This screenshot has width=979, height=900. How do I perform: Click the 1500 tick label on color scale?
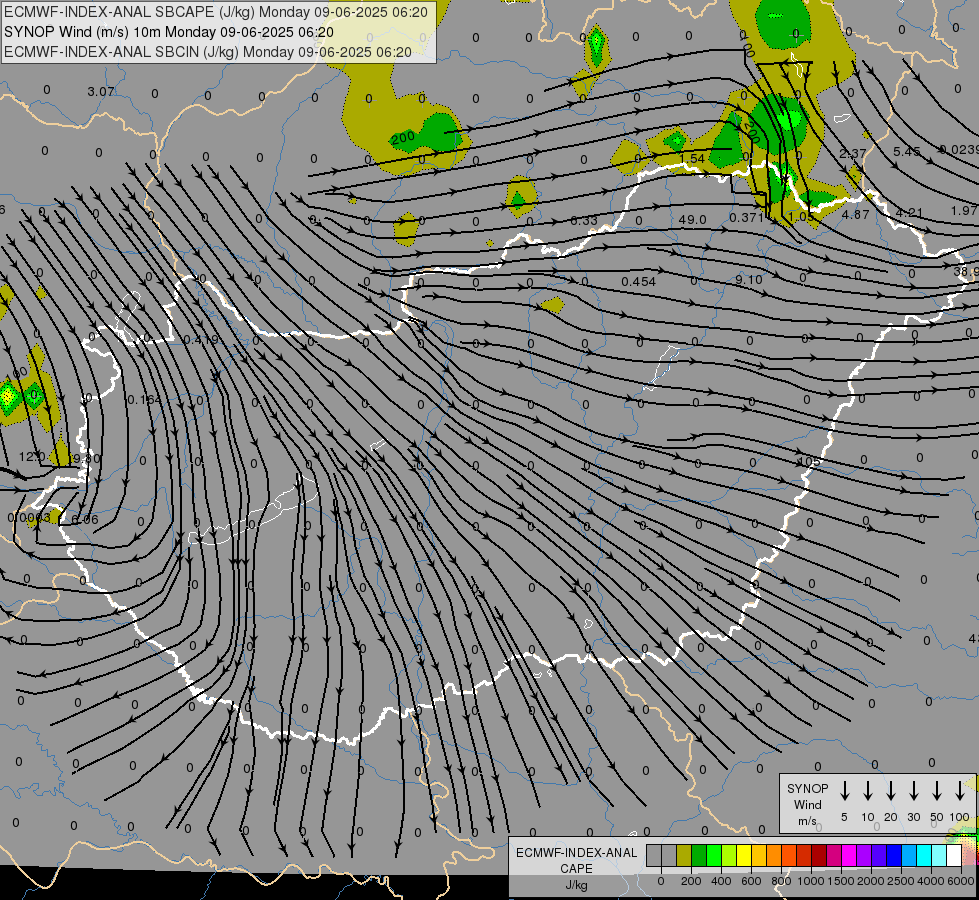point(840,881)
